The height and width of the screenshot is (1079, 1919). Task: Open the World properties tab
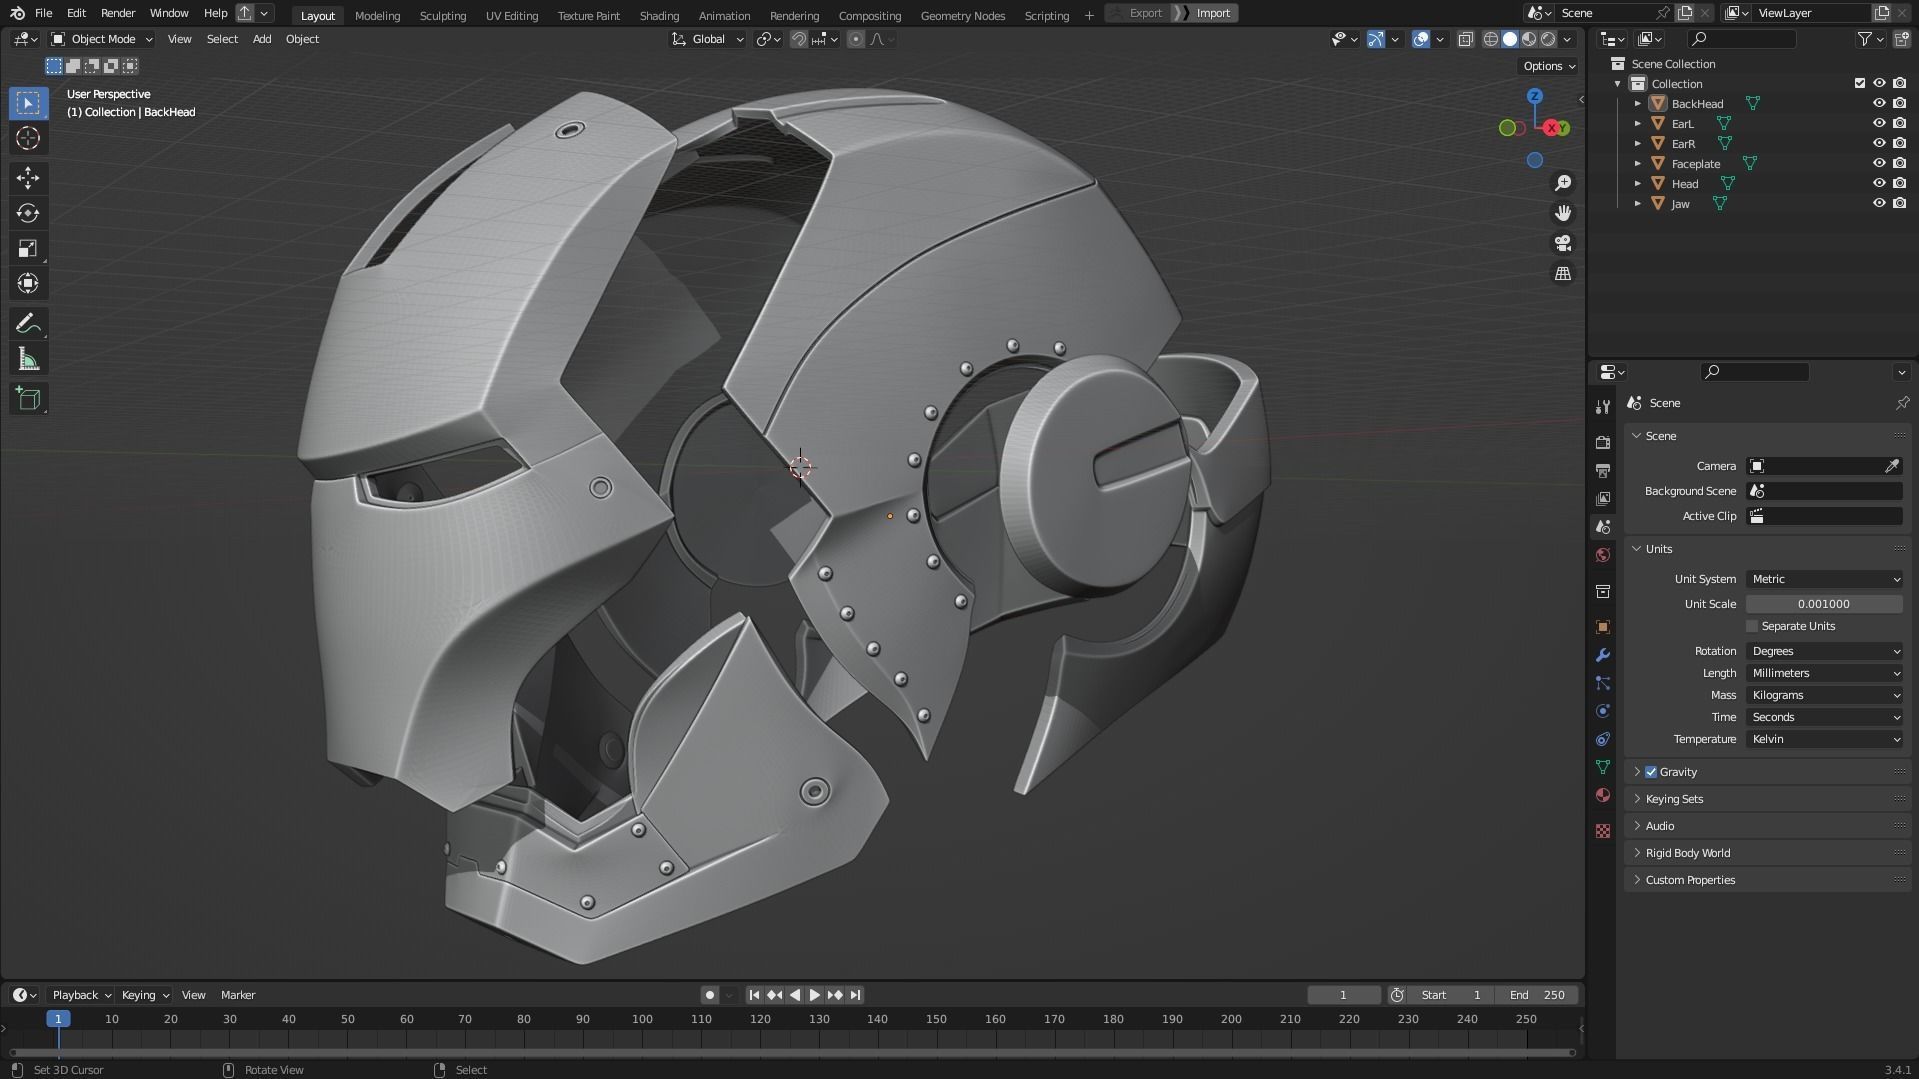1603,555
